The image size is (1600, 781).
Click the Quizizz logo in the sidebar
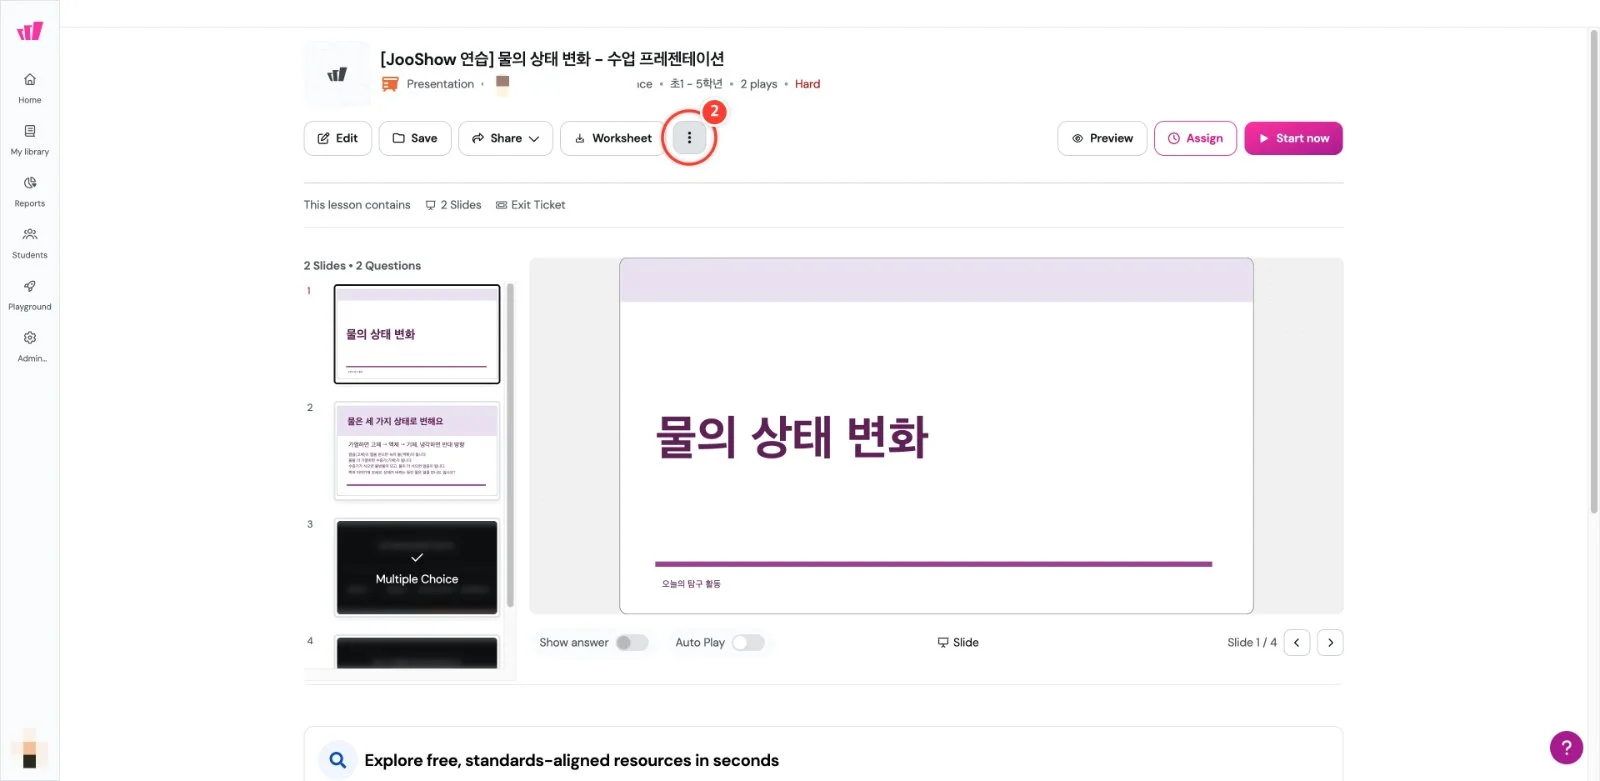click(x=30, y=31)
